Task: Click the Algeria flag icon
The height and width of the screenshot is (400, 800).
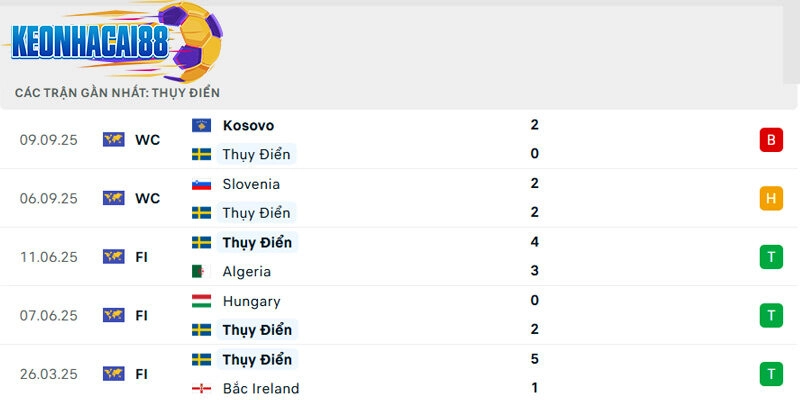Action: (201, 271)
